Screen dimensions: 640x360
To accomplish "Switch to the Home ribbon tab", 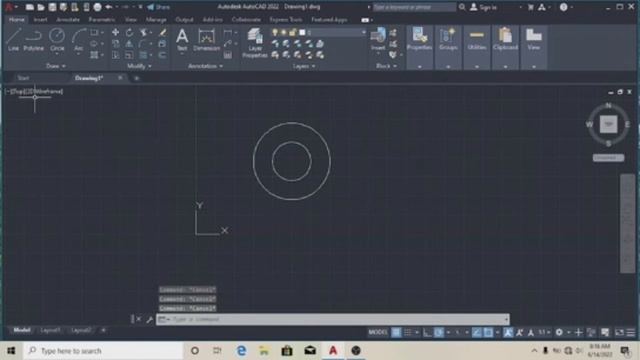I will [17, 20].
